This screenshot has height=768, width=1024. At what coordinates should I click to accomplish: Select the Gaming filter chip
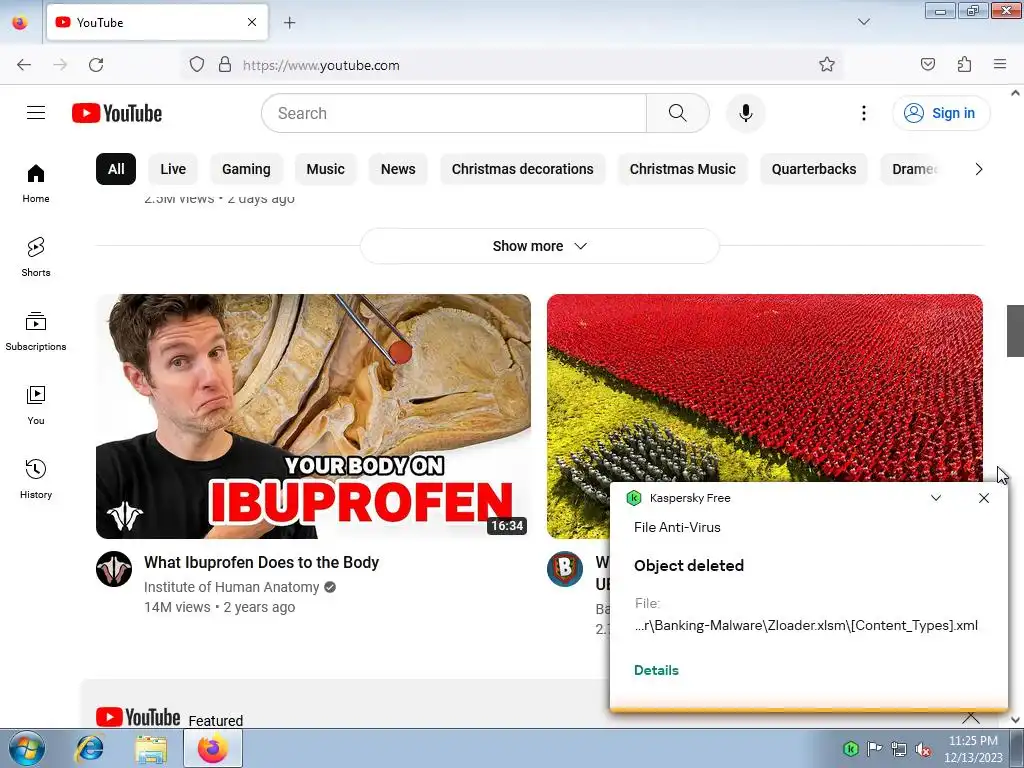tap(246, 169)
